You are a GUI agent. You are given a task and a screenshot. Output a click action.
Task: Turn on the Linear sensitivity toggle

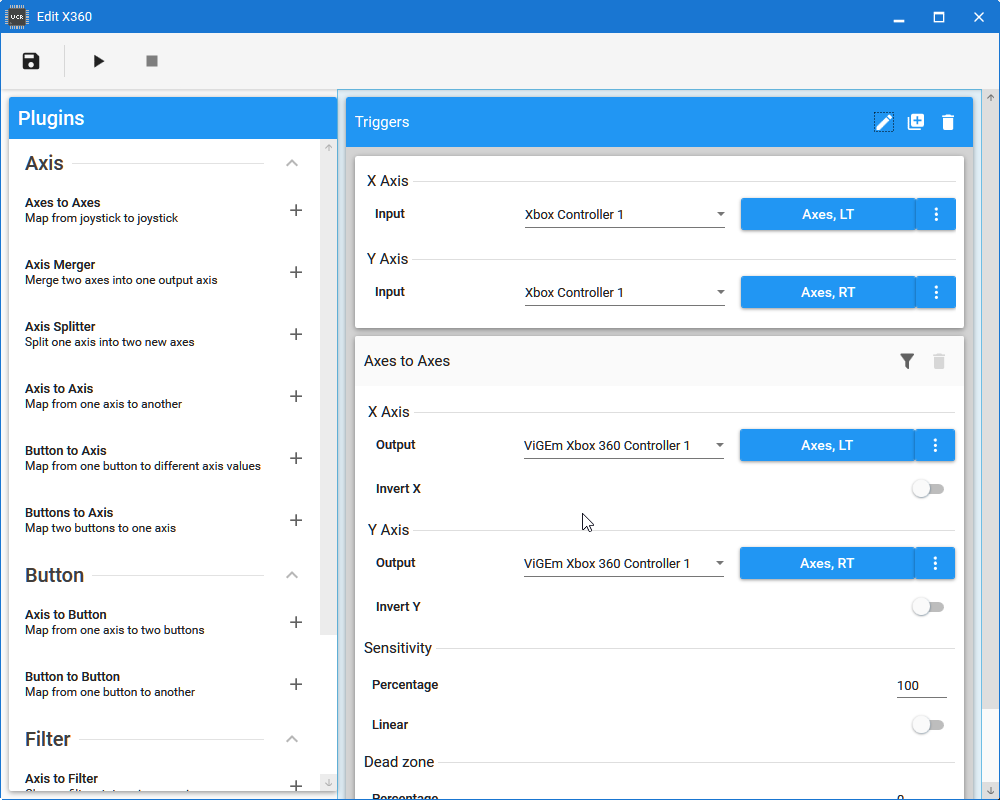pyautogui.click(x=927, y=725)
